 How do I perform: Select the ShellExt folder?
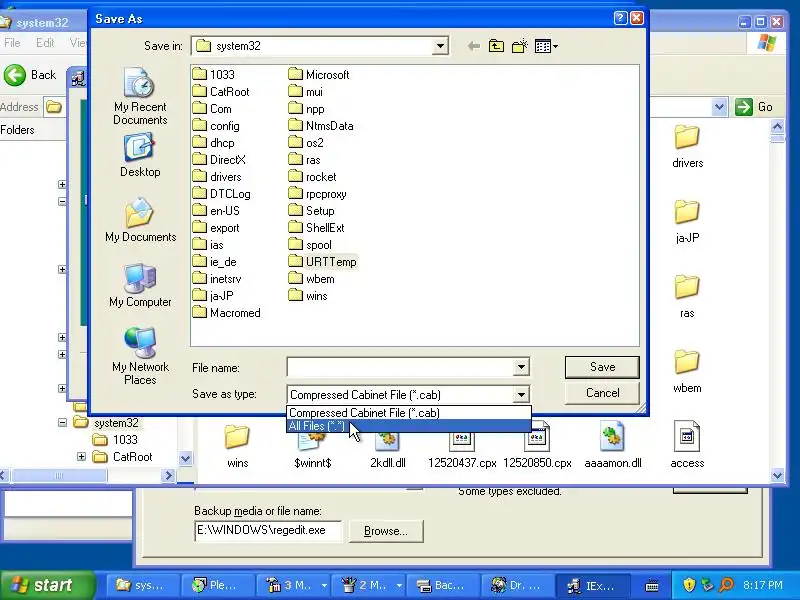316,228
